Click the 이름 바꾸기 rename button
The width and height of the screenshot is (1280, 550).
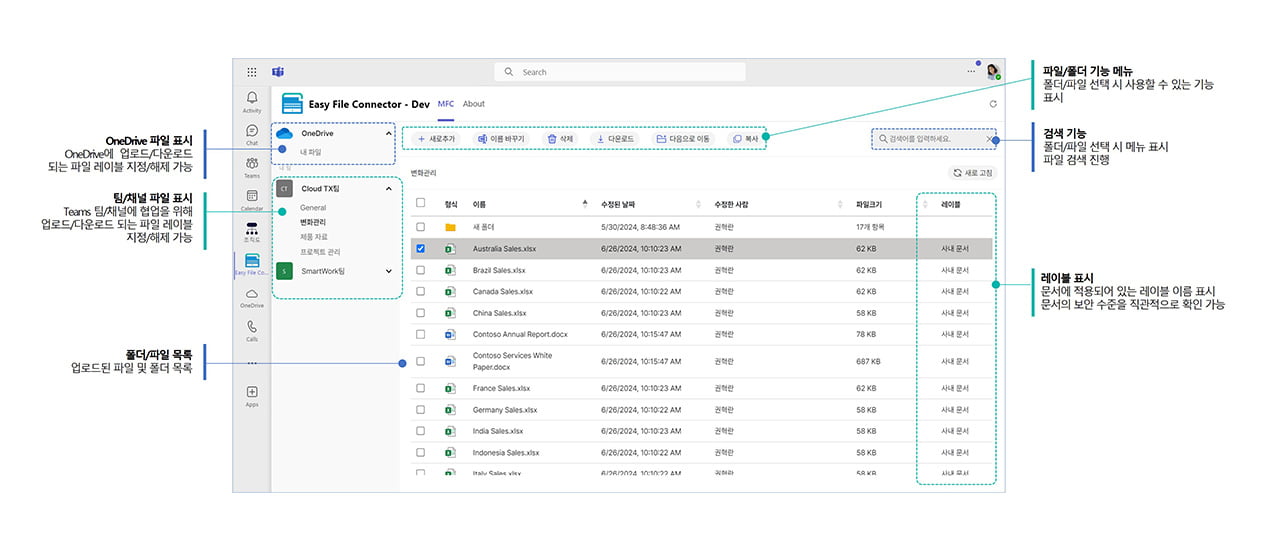tap(501, 139)
